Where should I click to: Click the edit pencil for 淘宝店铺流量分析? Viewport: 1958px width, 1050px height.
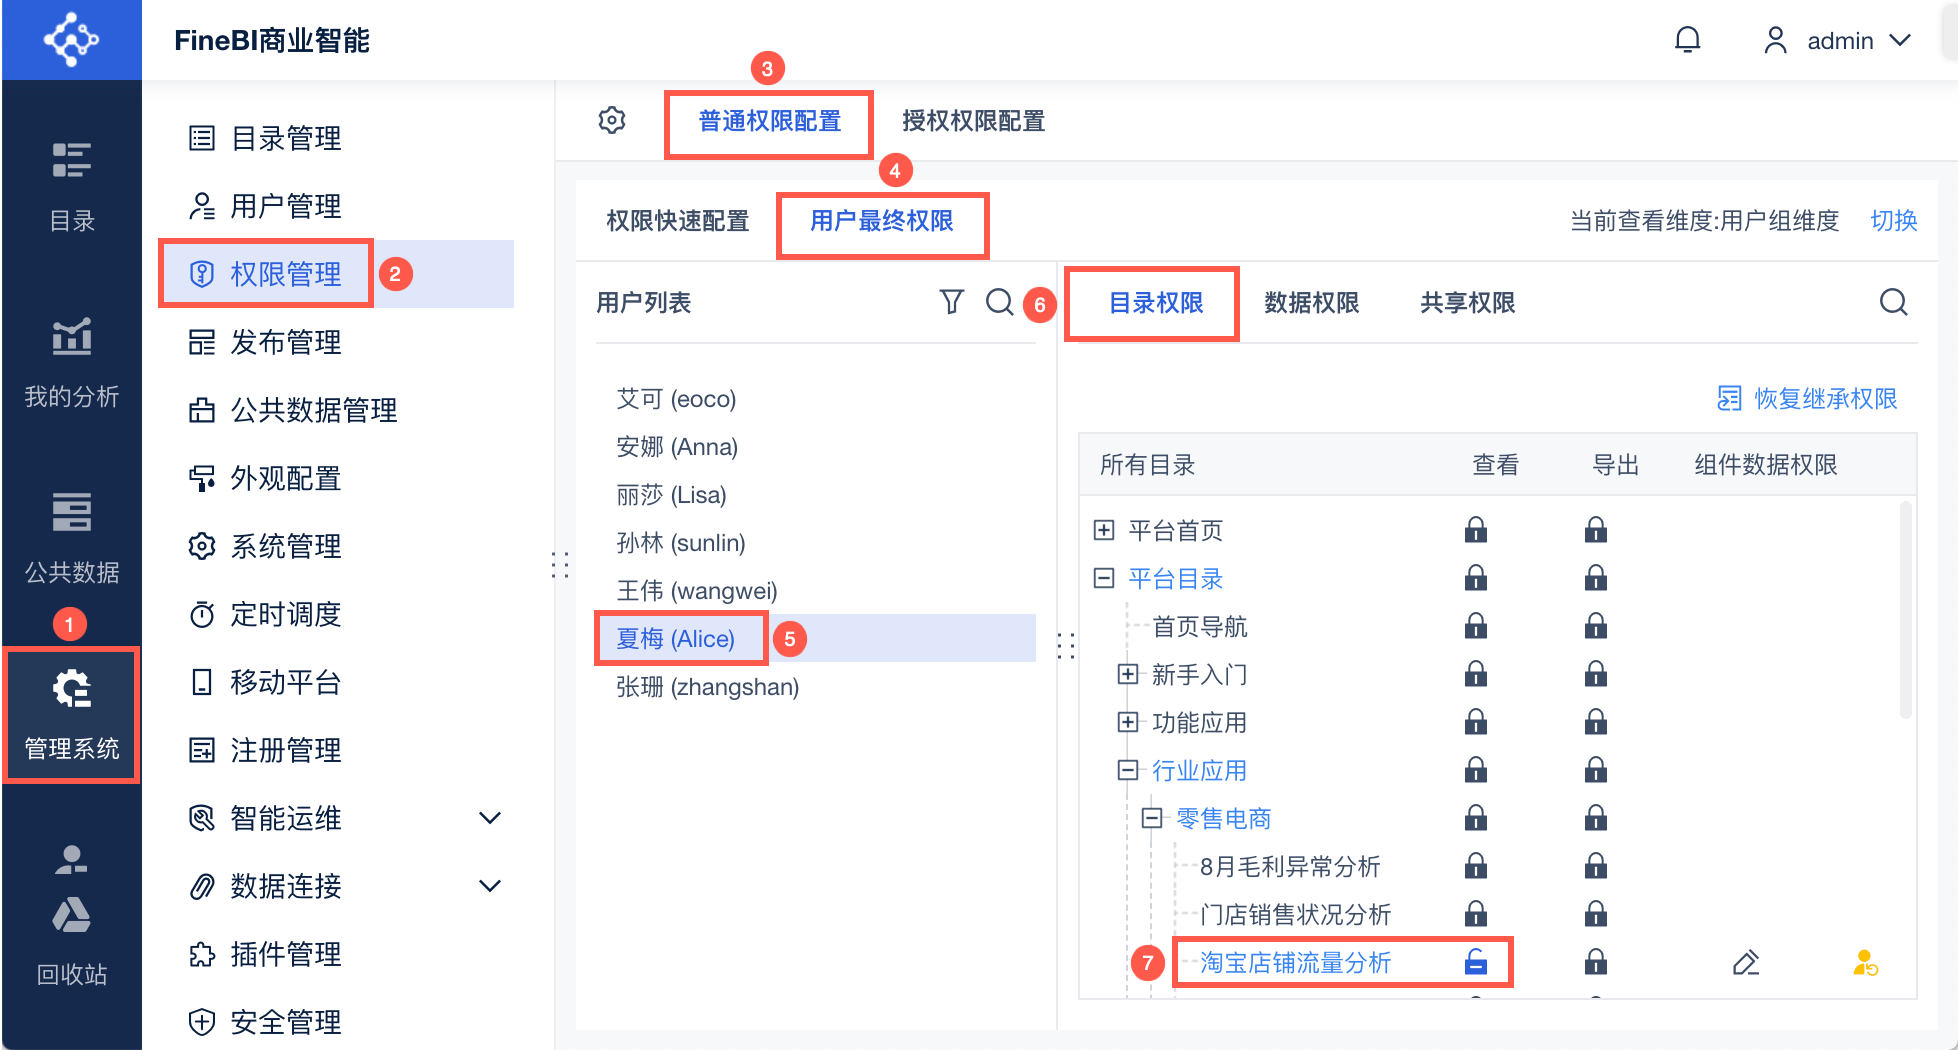click(1745, 963)
